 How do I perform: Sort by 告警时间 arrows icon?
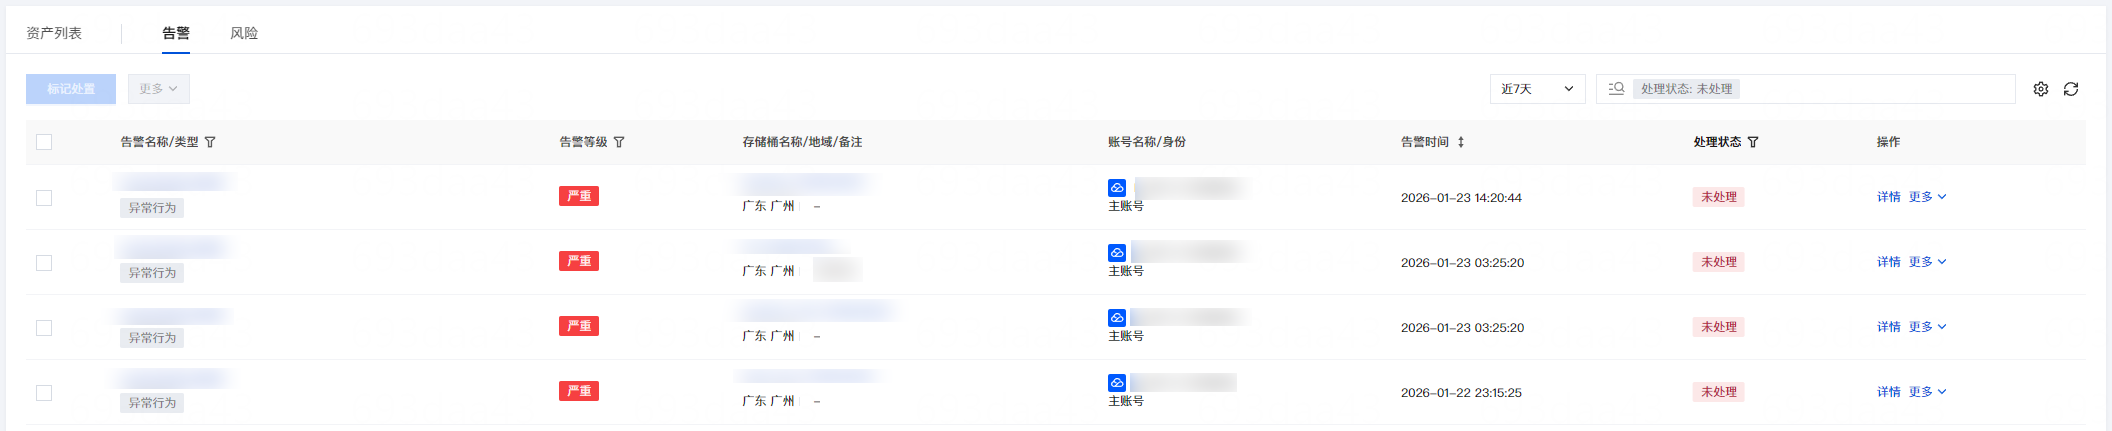tap(1461, 142)
